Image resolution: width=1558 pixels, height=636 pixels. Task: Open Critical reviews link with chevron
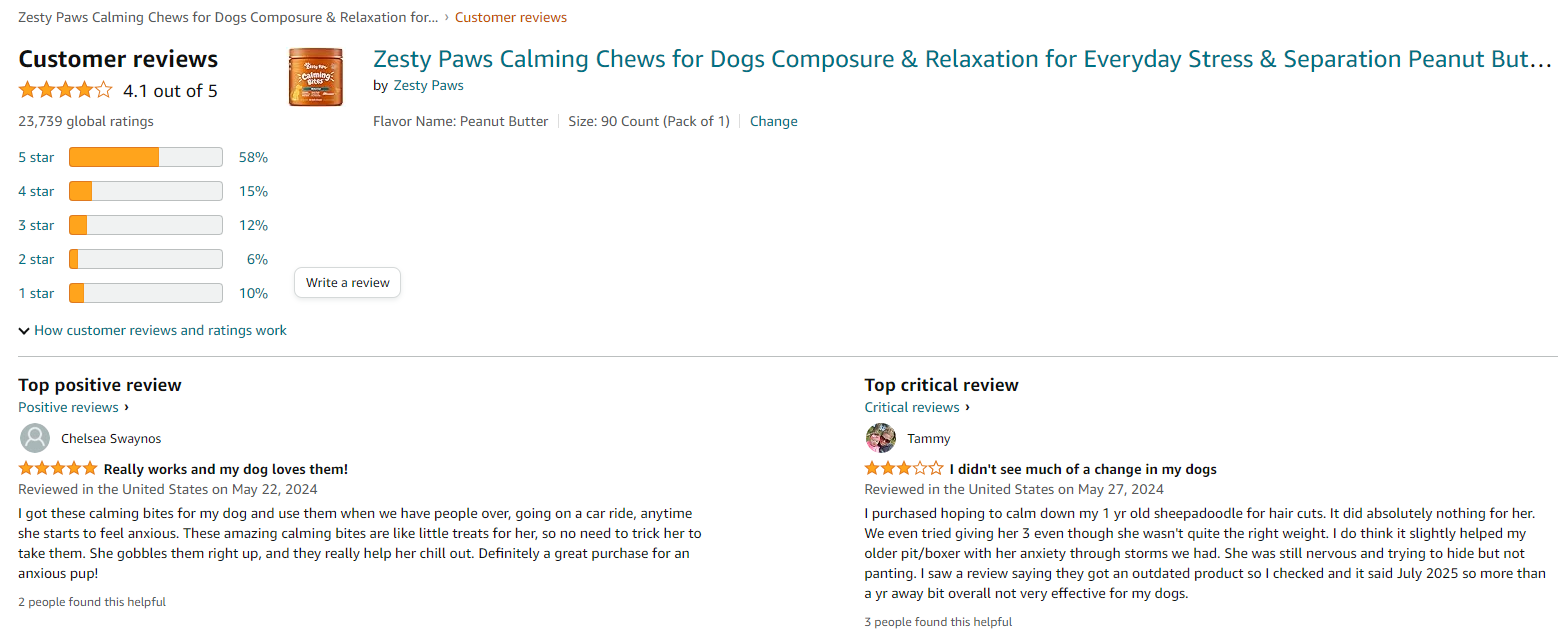coord(917,407)
